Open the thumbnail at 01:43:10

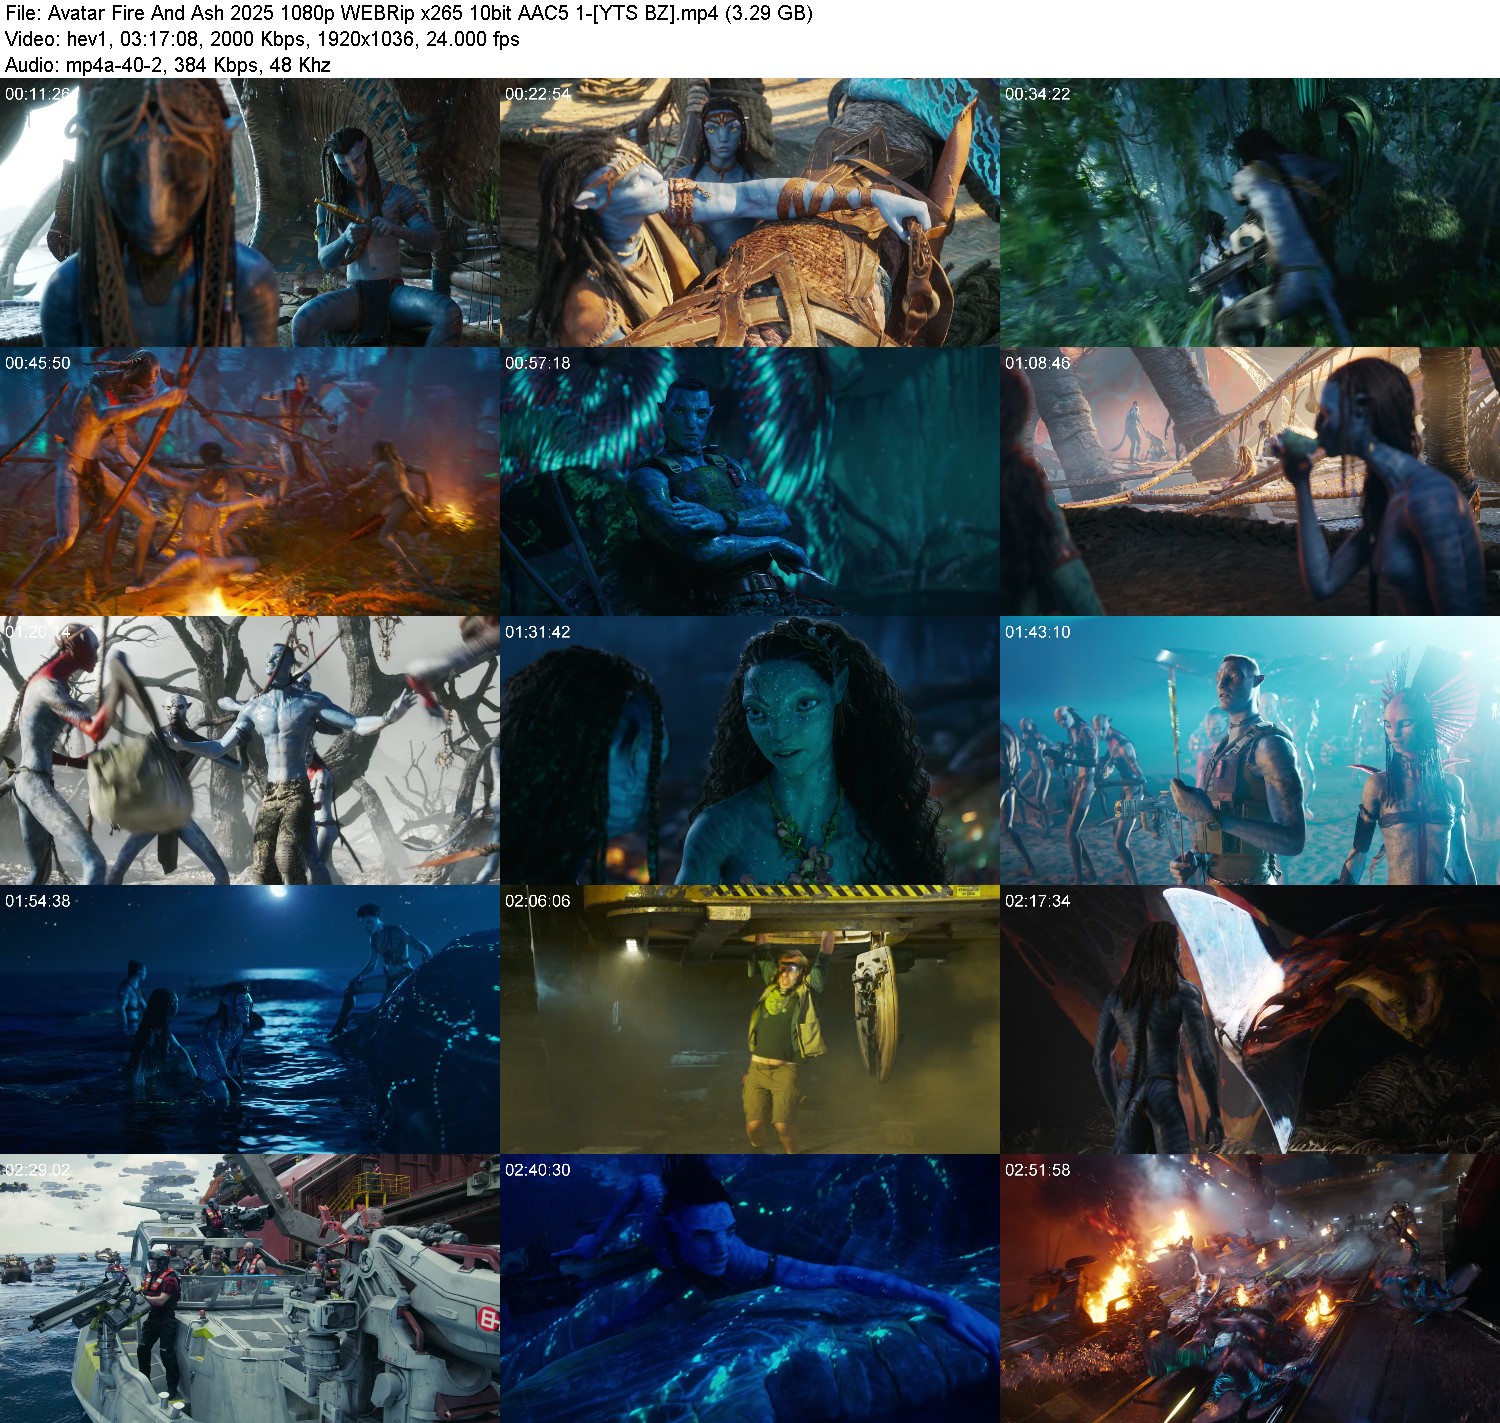pyautogui.click(x=1250, y=751)
